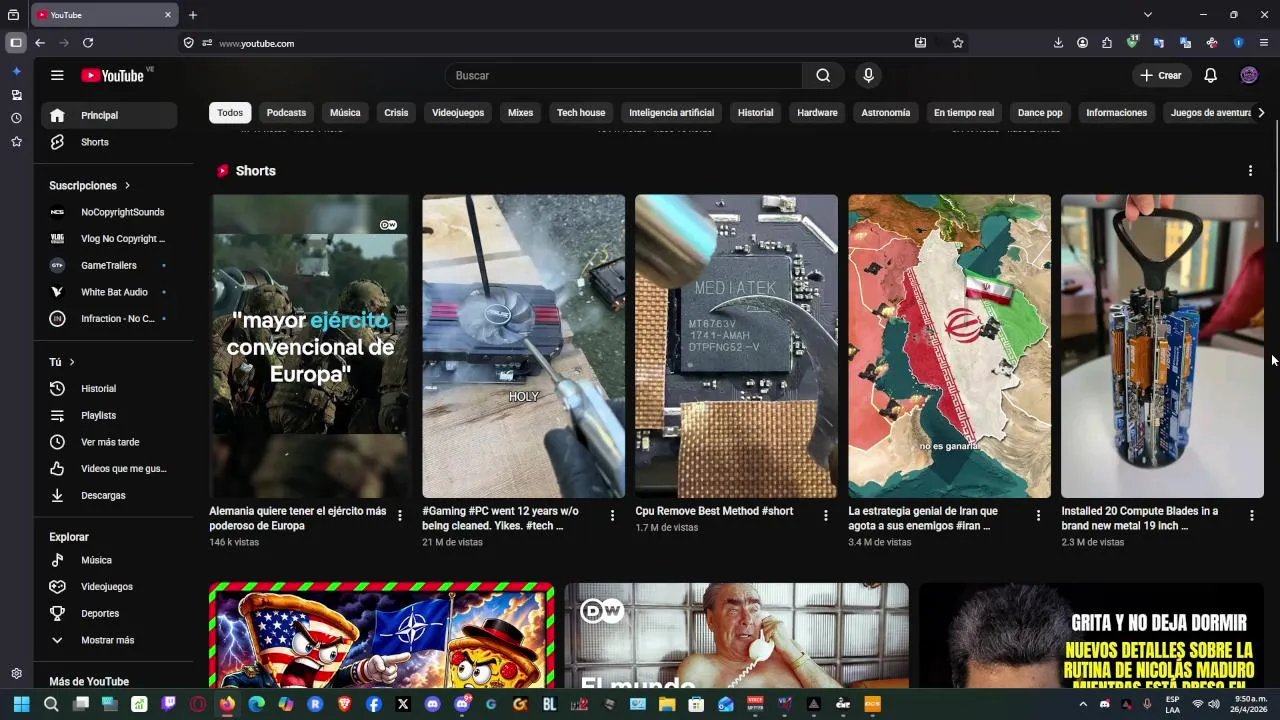Open the Infraction - No C... subscription
This screenshot has width=1280, height=720.
coord(109,319)
